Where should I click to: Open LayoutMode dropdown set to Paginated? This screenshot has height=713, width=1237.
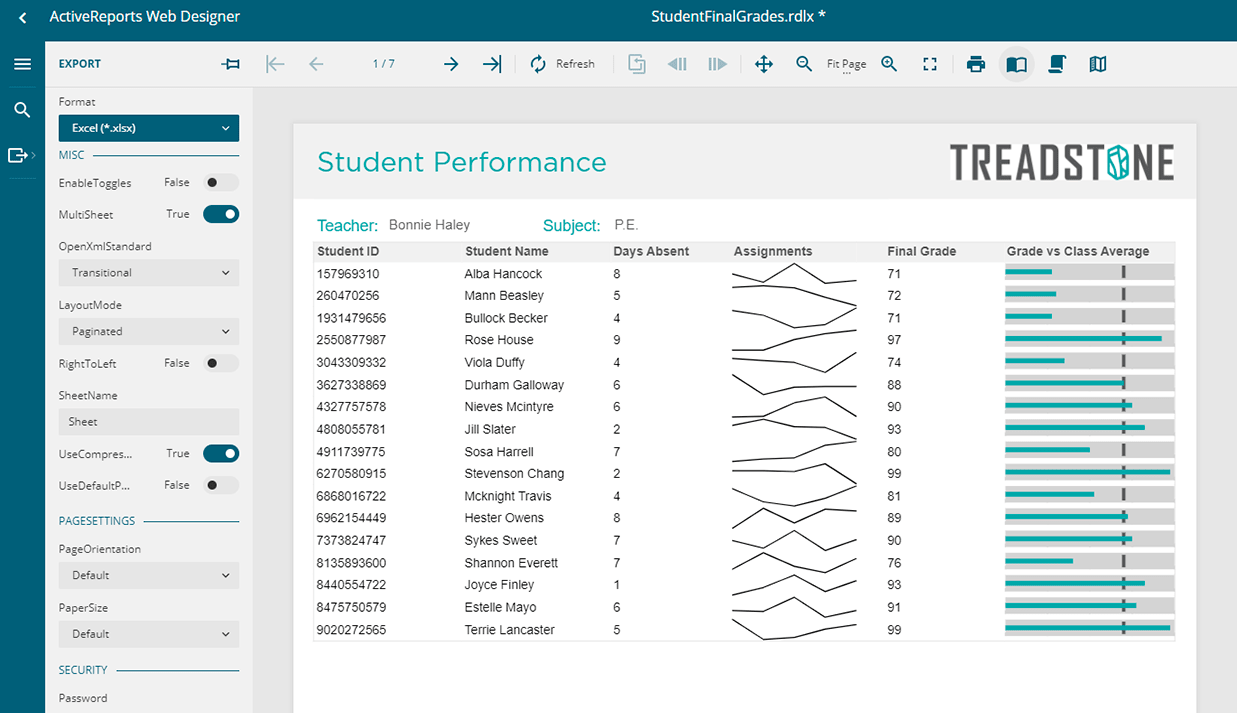click(x=149, y=331)
